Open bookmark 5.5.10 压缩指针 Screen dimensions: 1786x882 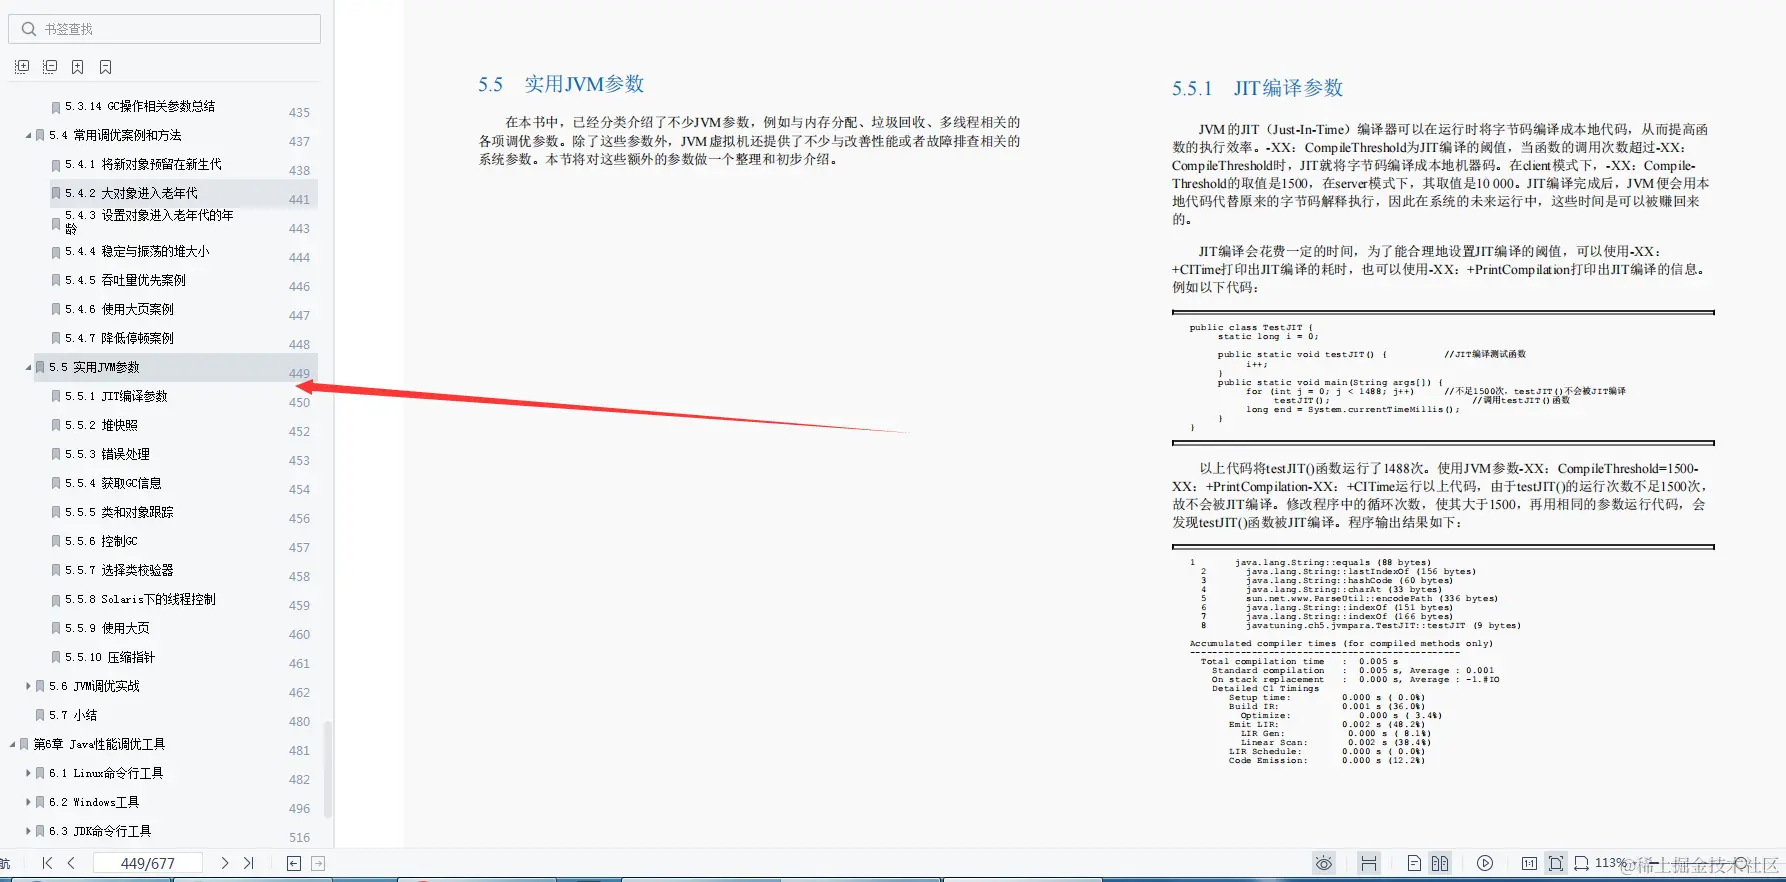pos(110,657)
